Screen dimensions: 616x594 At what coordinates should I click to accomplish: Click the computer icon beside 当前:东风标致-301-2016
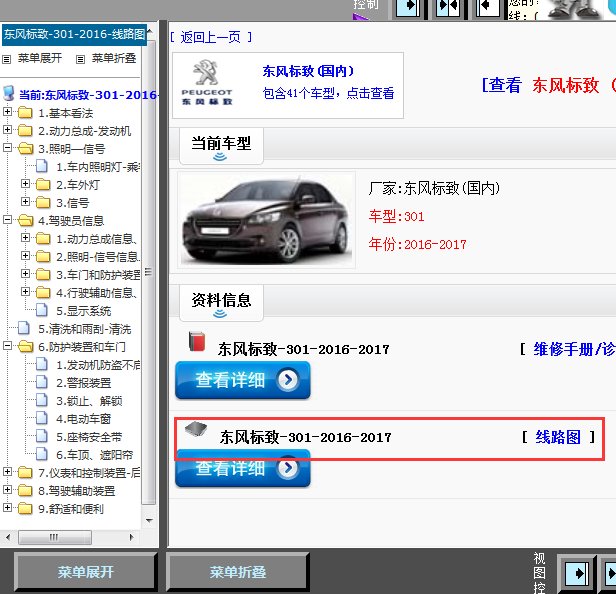click(9, 94)
